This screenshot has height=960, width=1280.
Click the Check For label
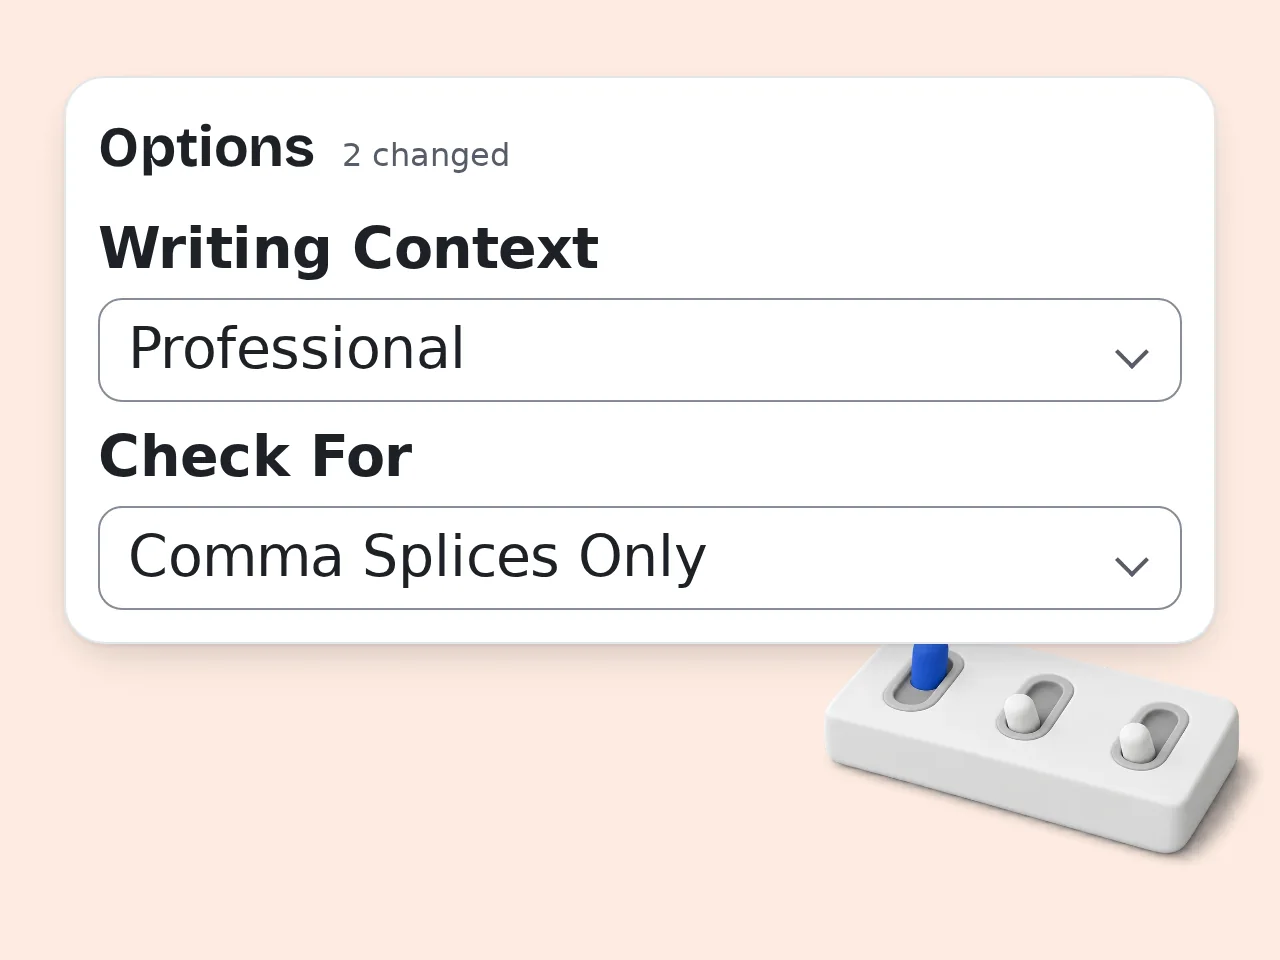[255, 456]
